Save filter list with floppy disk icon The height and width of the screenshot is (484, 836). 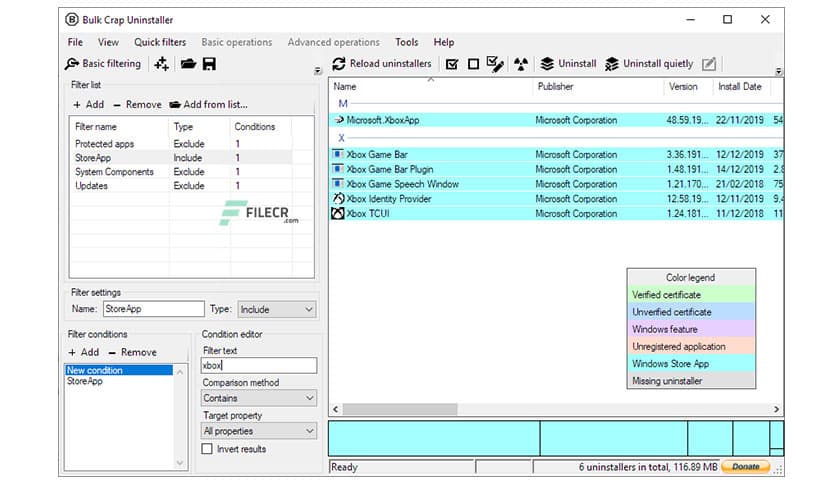(x=209, y=64)
